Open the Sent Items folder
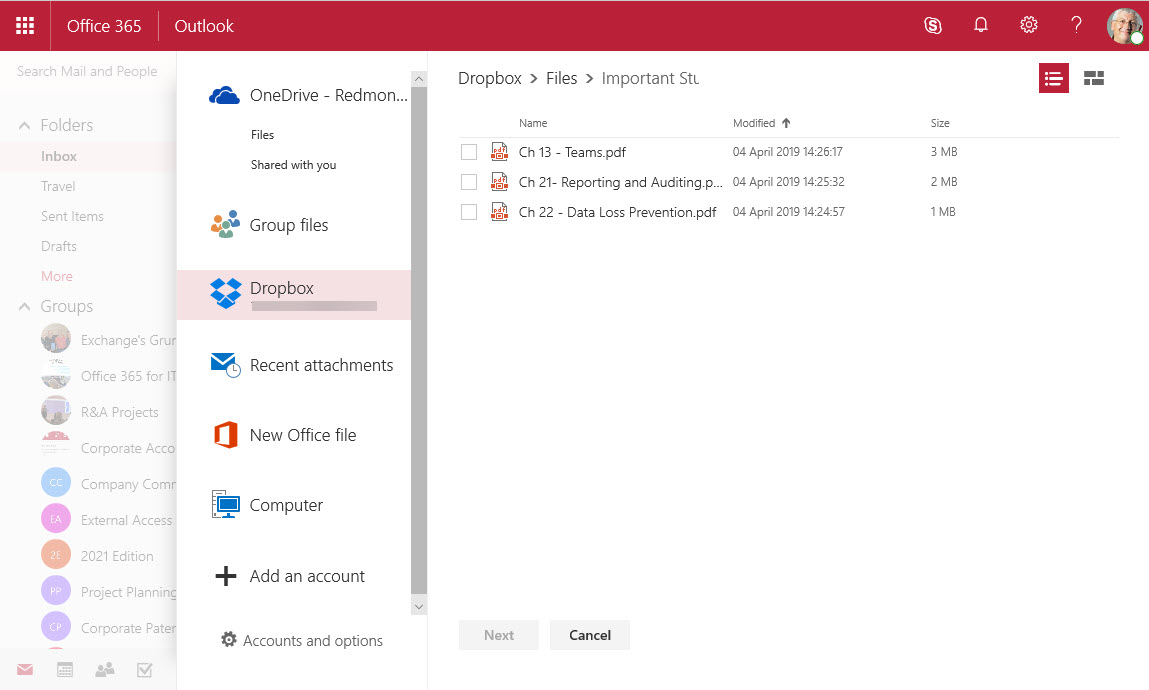Viewport: 1149px width, 690px height. click(72, 216)
